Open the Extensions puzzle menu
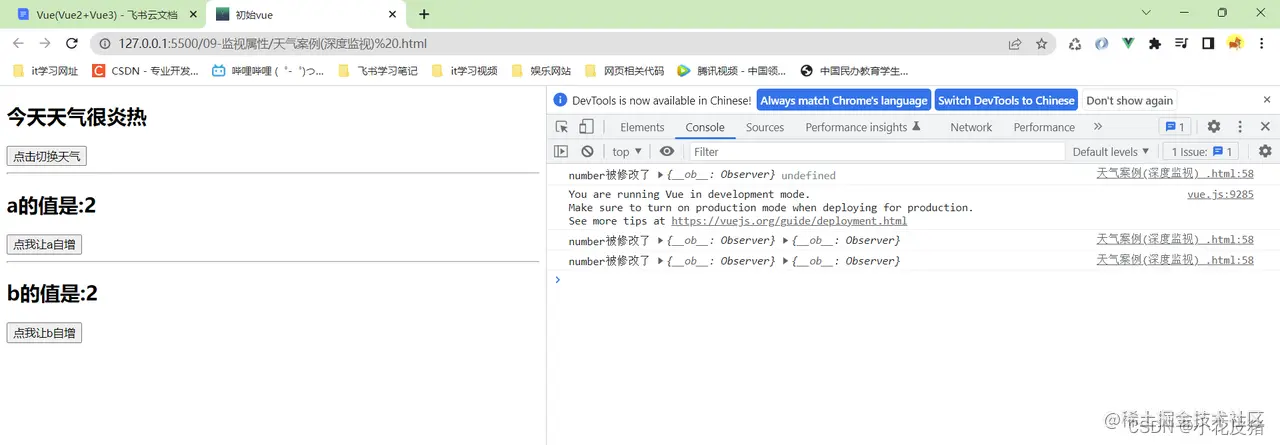The width and height of the screenshot is (1280, 445). [x=1155, y=44]
